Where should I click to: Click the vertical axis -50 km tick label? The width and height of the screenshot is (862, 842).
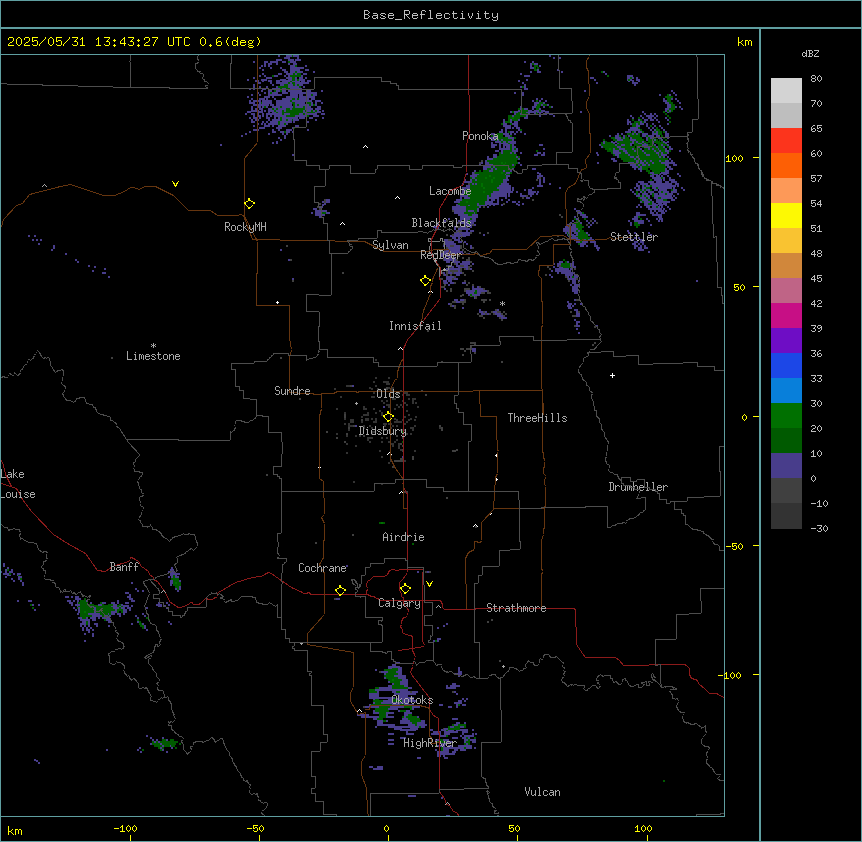coord(734,546)
